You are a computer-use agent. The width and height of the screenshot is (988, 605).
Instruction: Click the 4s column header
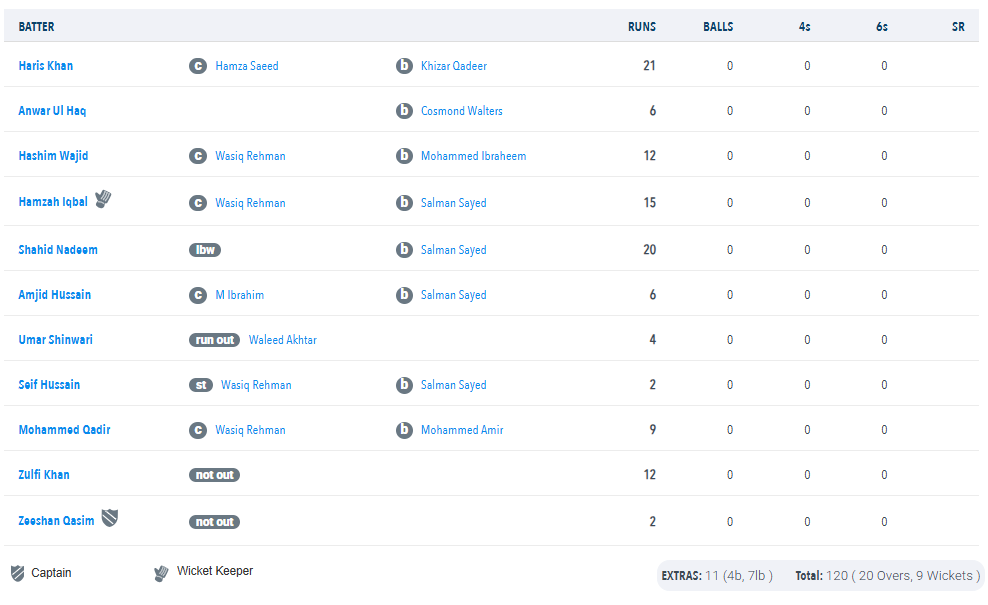(x=805, y=26)
